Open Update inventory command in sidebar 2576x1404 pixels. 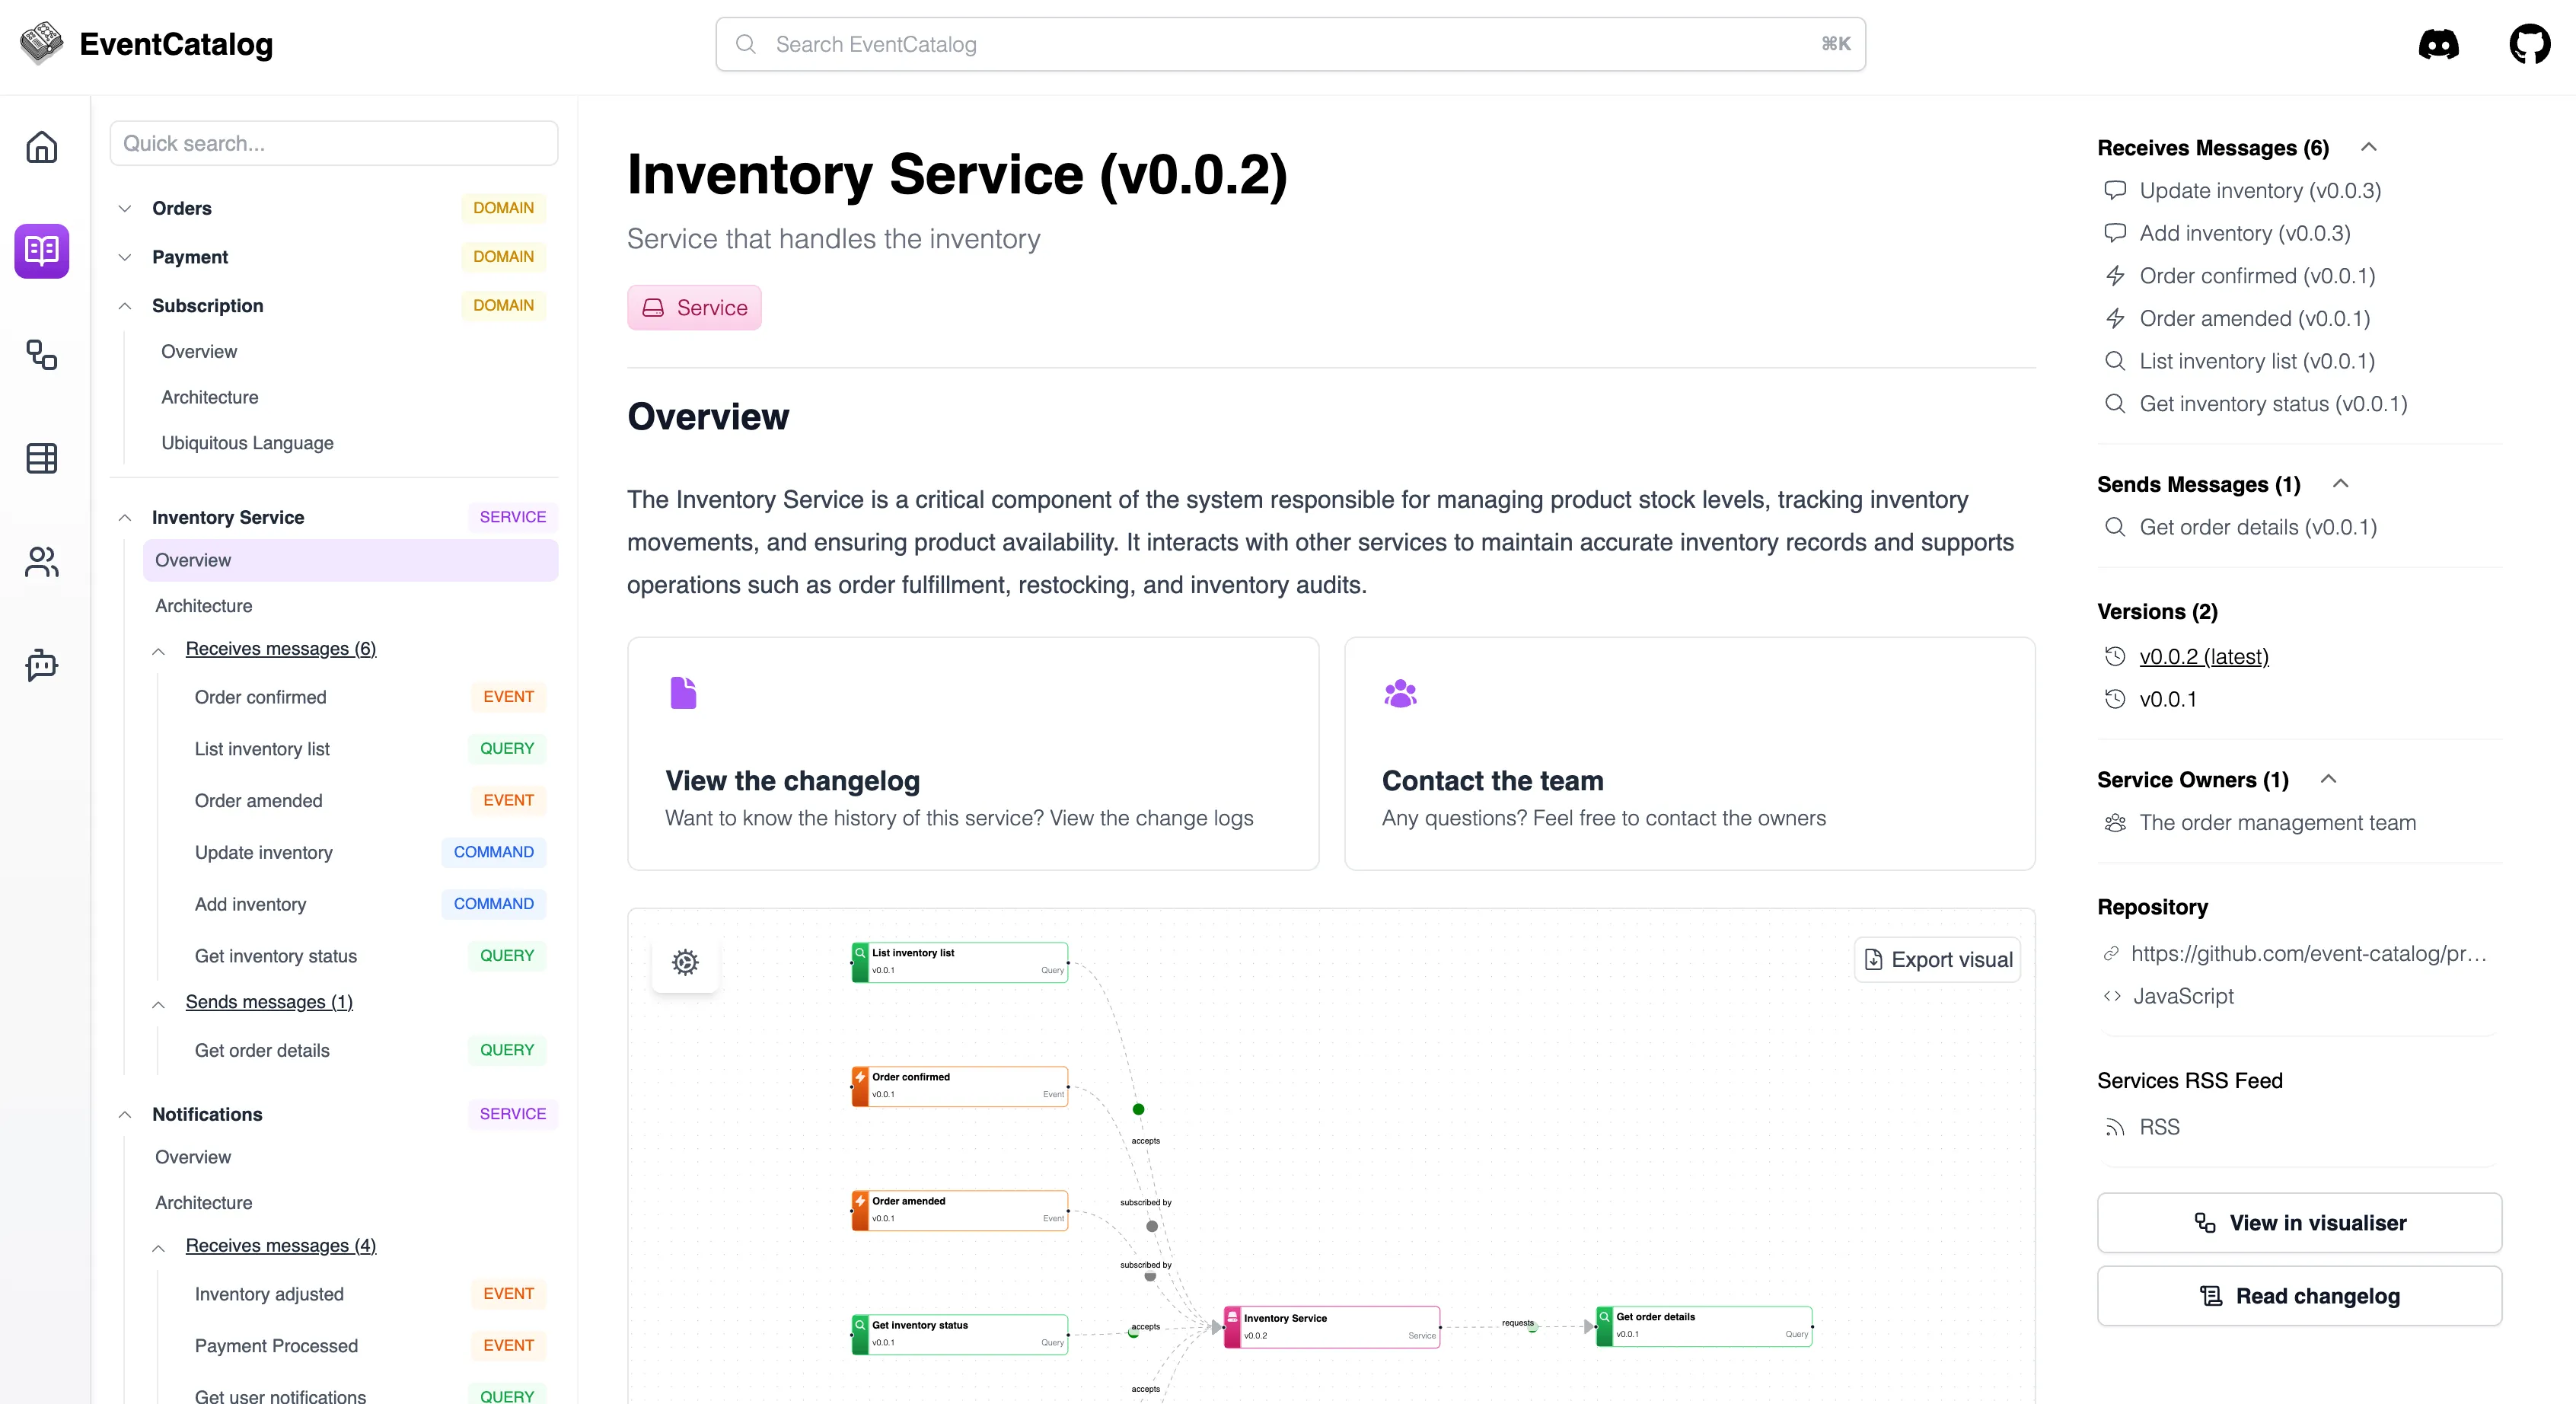coord(264,852)
